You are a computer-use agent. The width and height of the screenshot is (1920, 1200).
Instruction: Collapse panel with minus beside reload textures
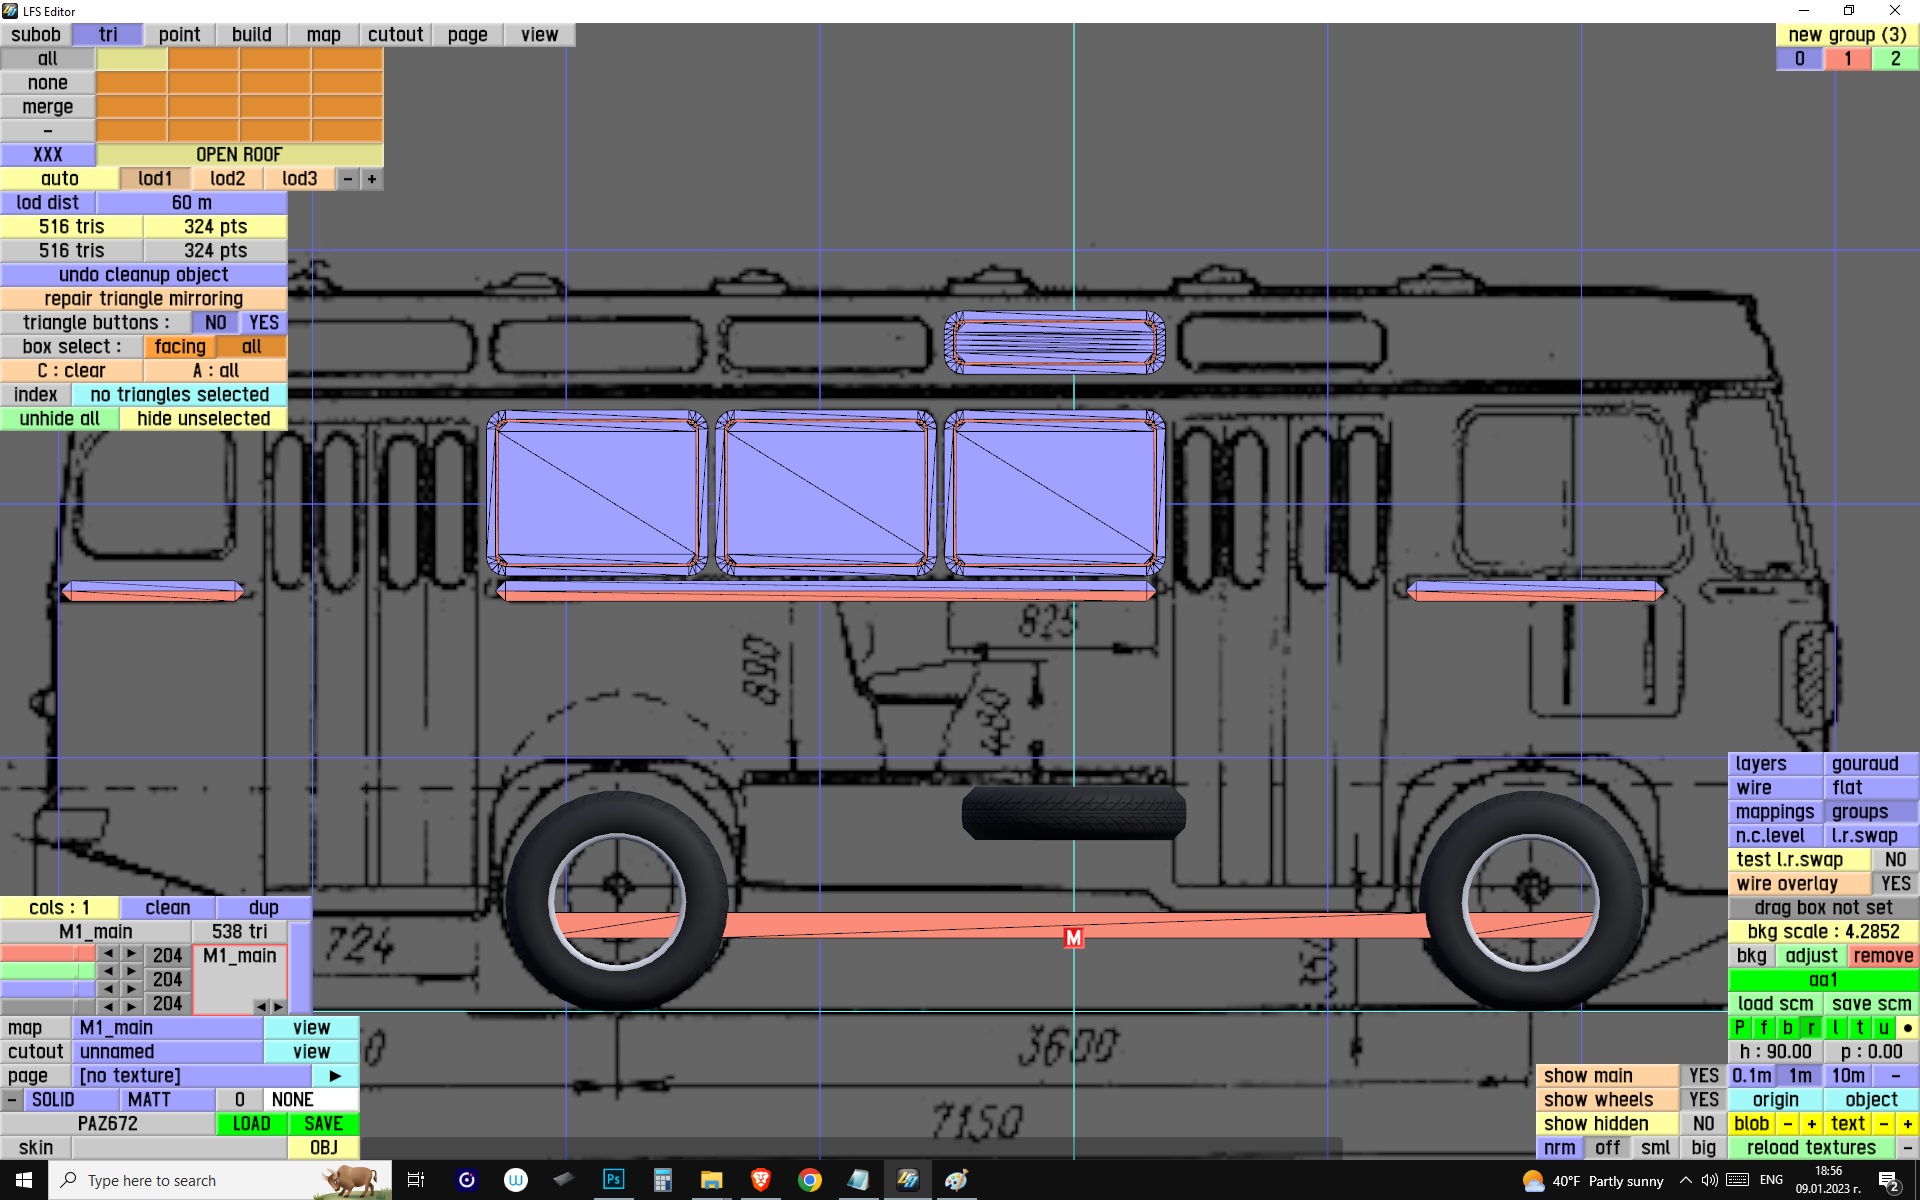[1907, 1148]
